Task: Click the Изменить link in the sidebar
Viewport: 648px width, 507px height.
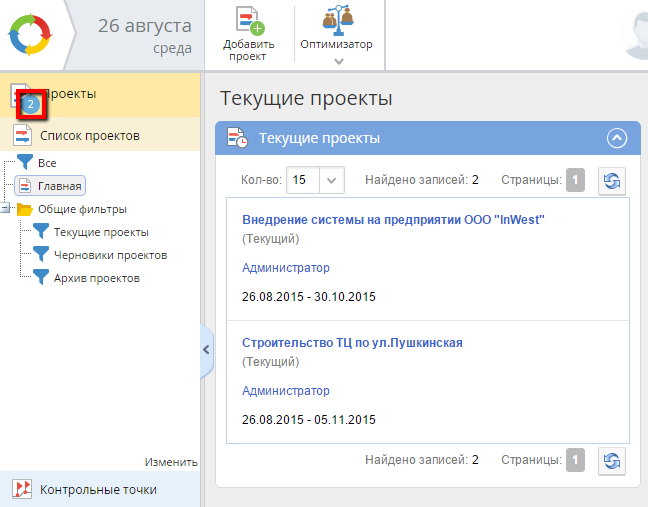Action: [x=170, y=462]
